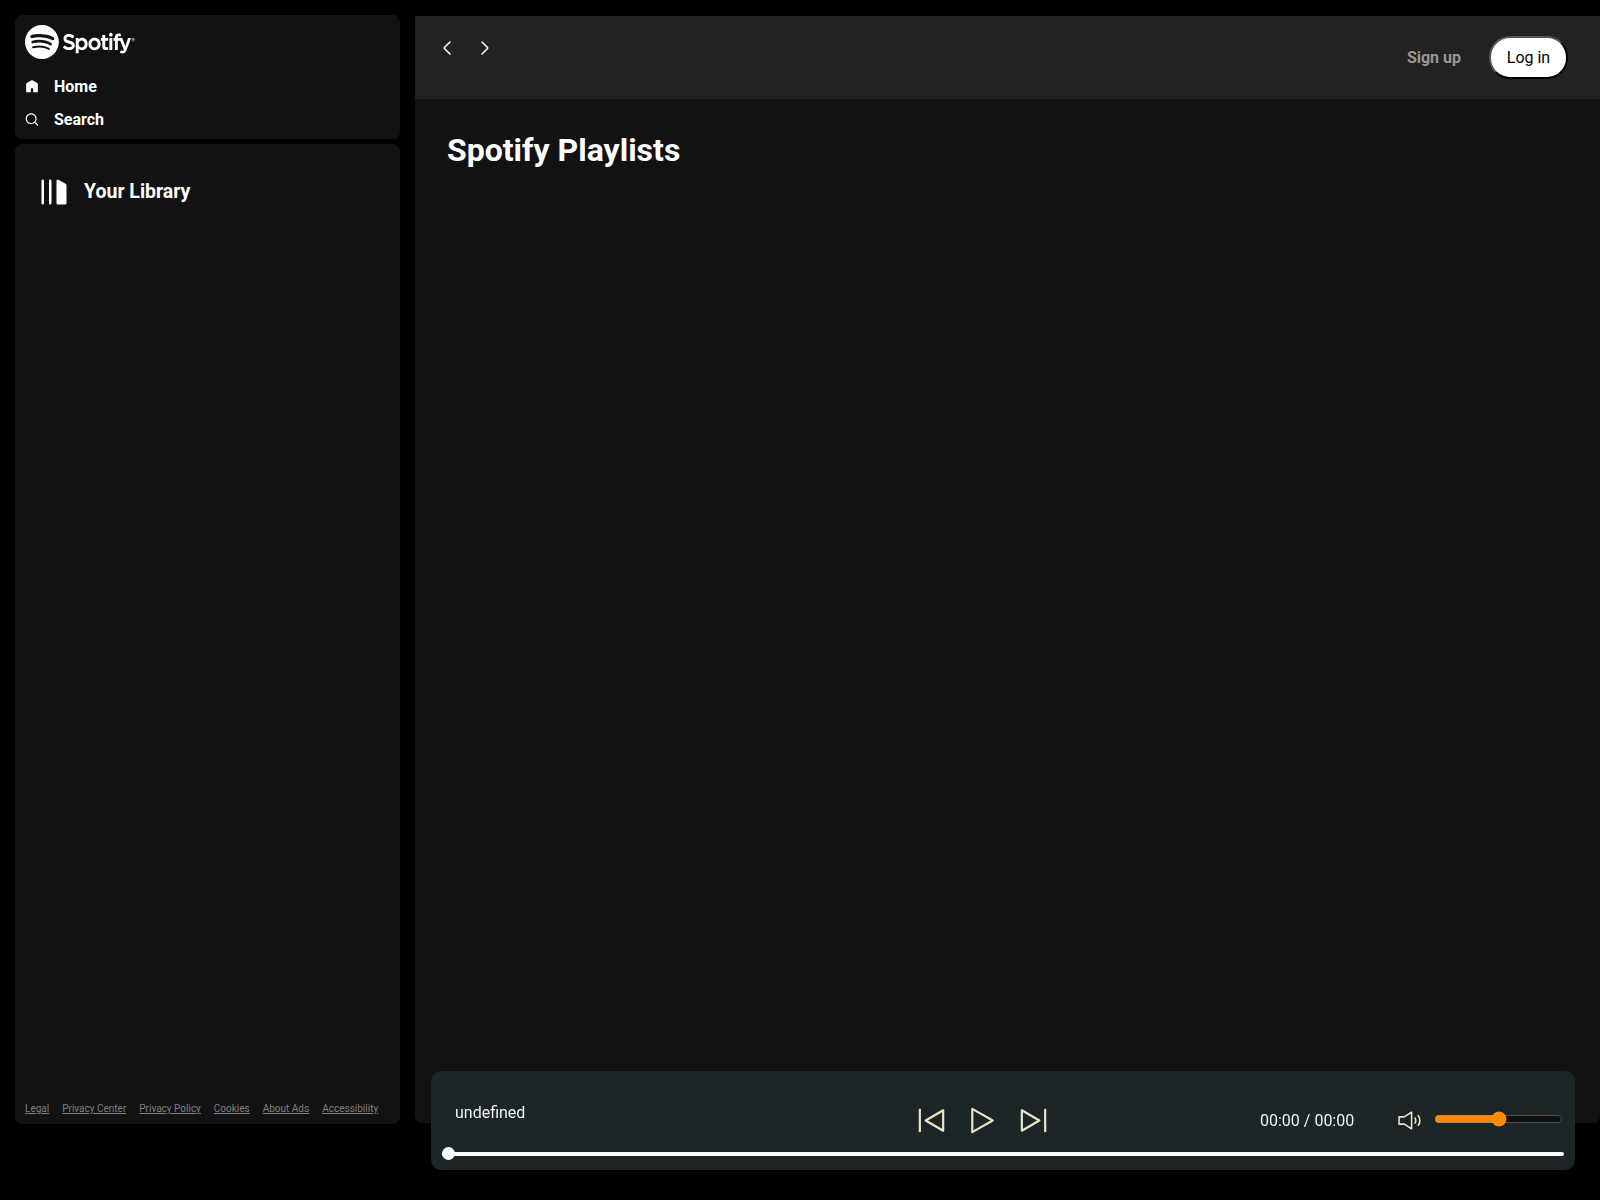Click the Sign up button
Screen dimensions: 1600x1200
[x=1434, y=58]
